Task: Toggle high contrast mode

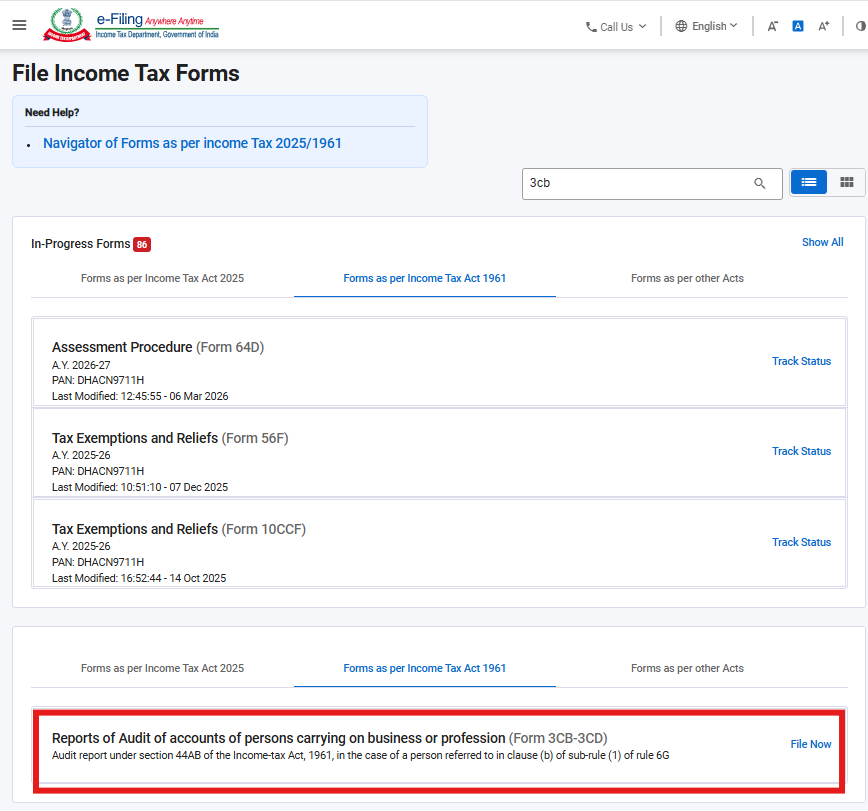Action: 860,26
